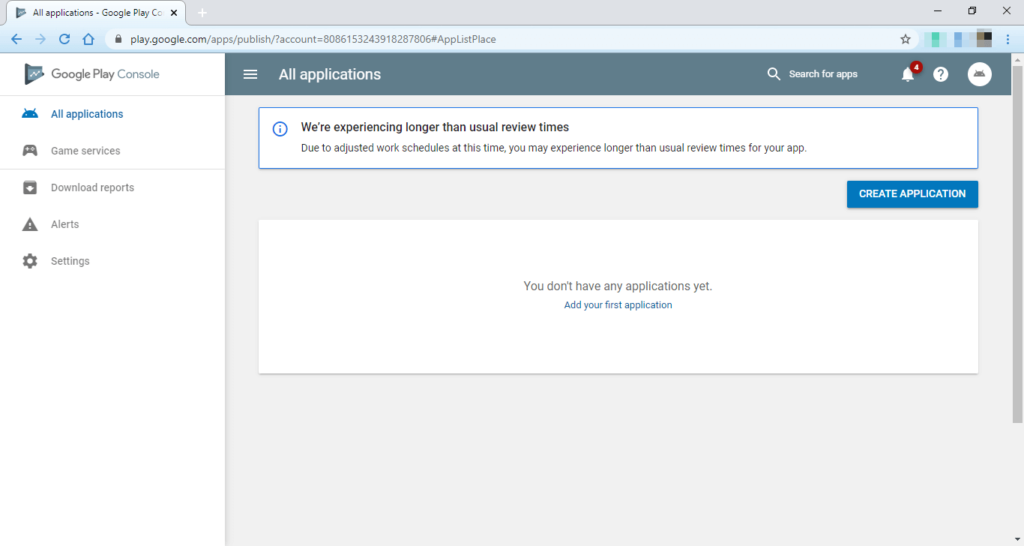Open Chrome three-dot menu

point(1008,39)
